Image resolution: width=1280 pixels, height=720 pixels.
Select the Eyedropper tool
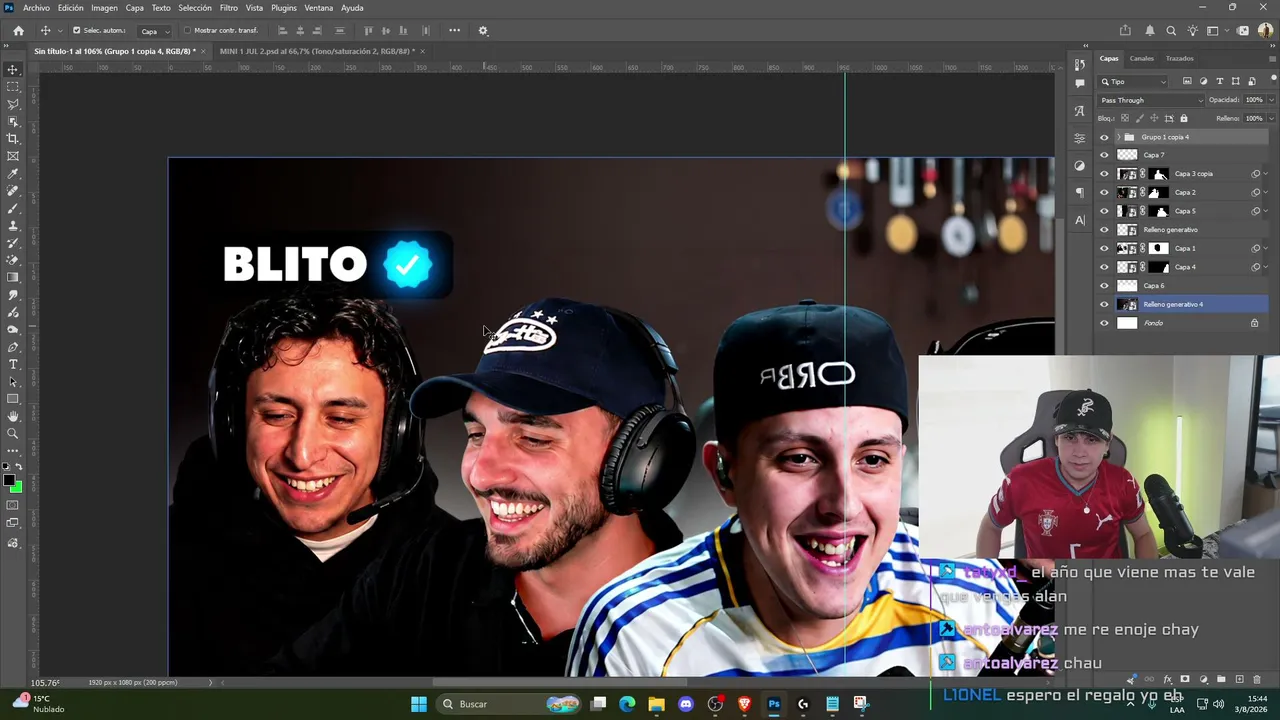point(13,174)
